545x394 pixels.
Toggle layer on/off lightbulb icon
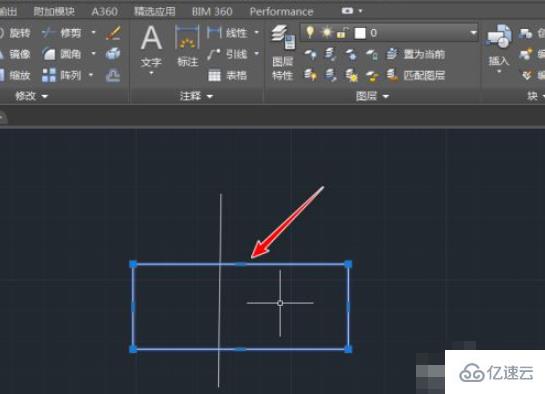point(310,33)
